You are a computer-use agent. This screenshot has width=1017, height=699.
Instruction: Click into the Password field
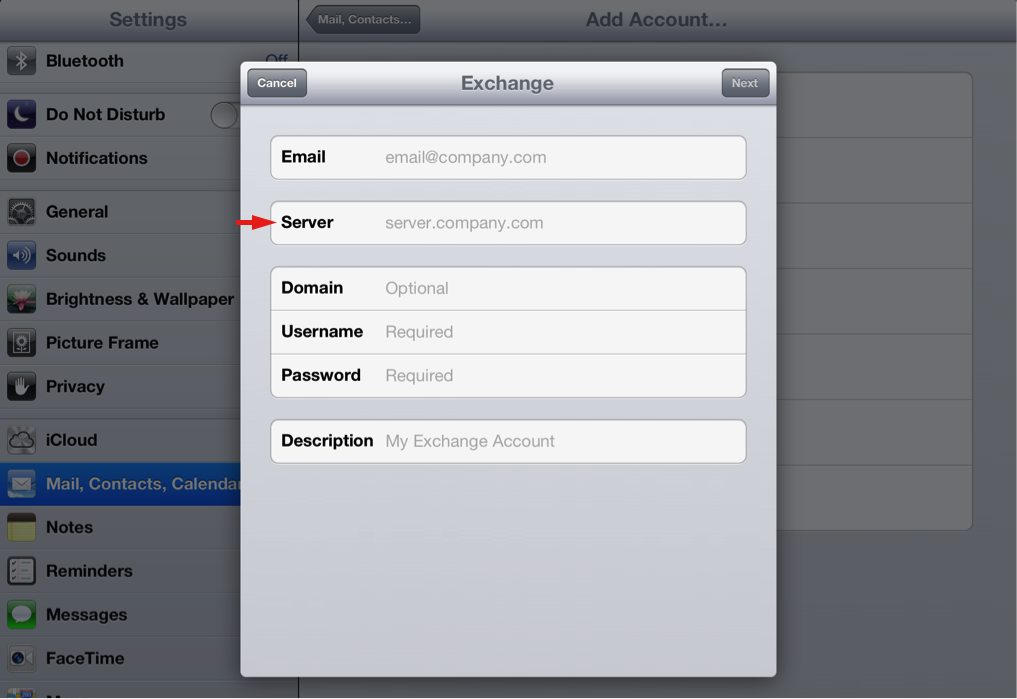click(560, 376)
